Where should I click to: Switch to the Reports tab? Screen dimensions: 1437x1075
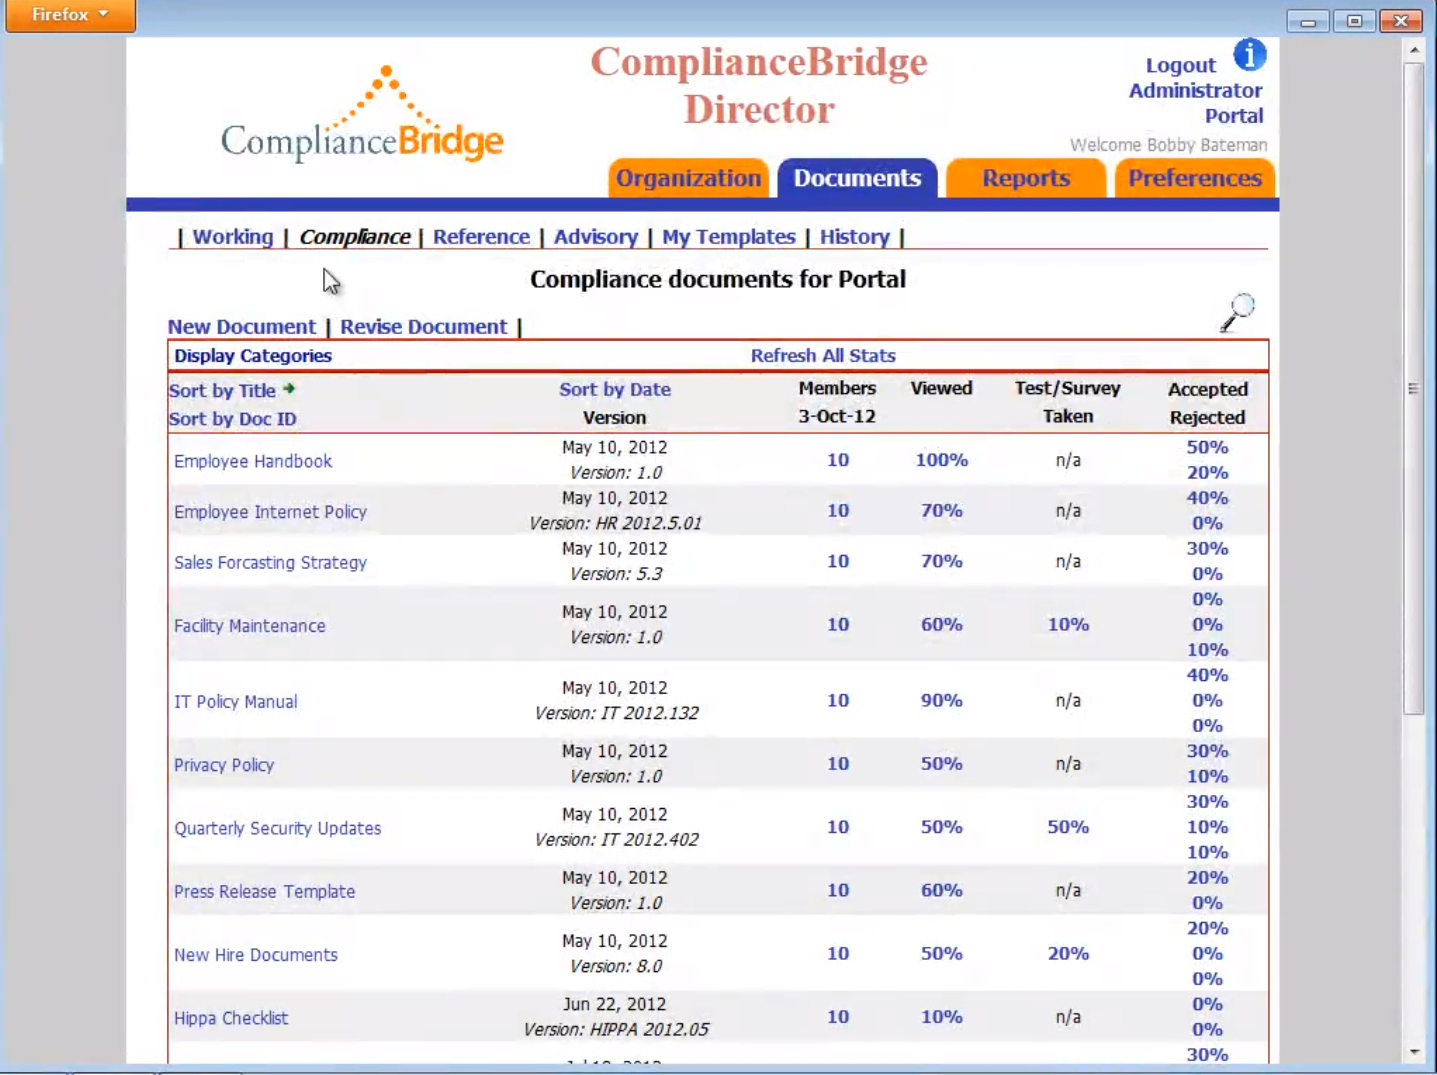tap(1026, 178)
